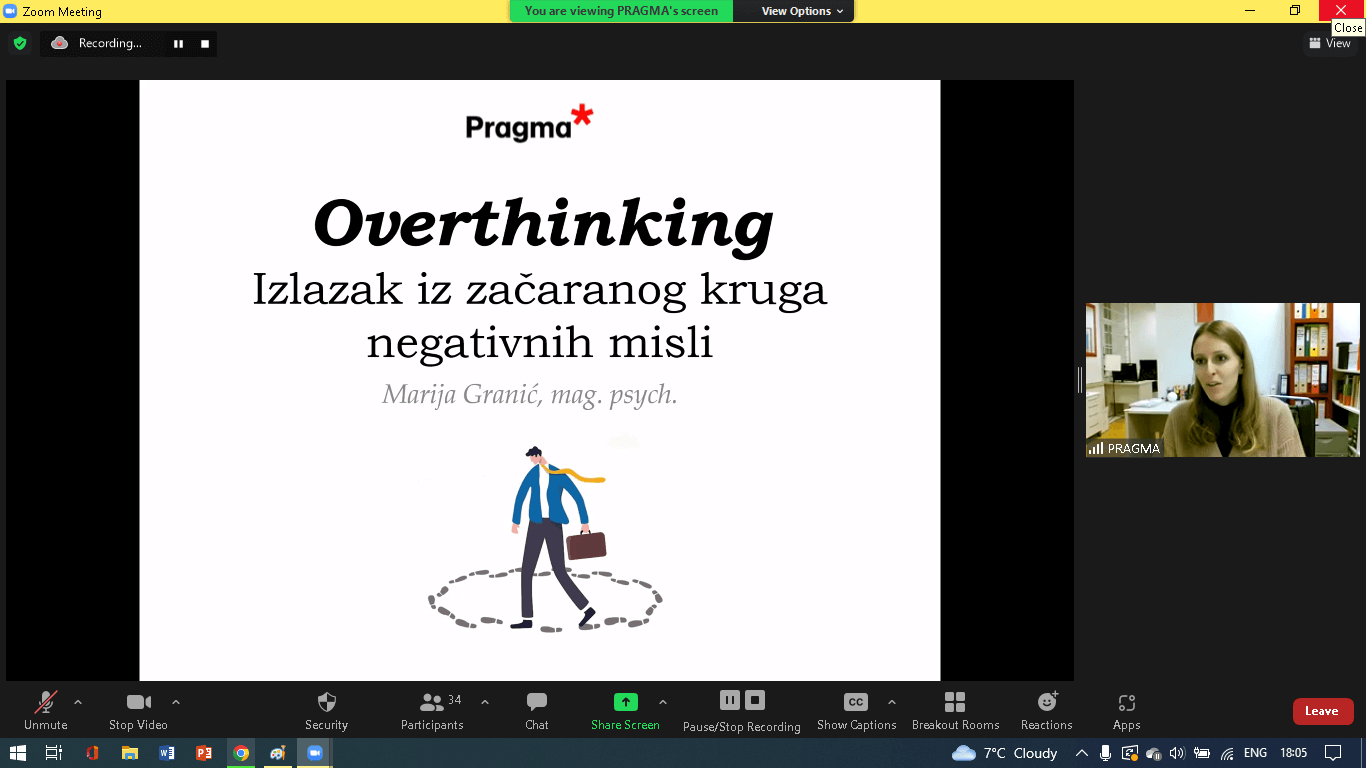Expand caption options arrow next to Show Captions
Screen dimensions: 1366x768
(892, 702)
